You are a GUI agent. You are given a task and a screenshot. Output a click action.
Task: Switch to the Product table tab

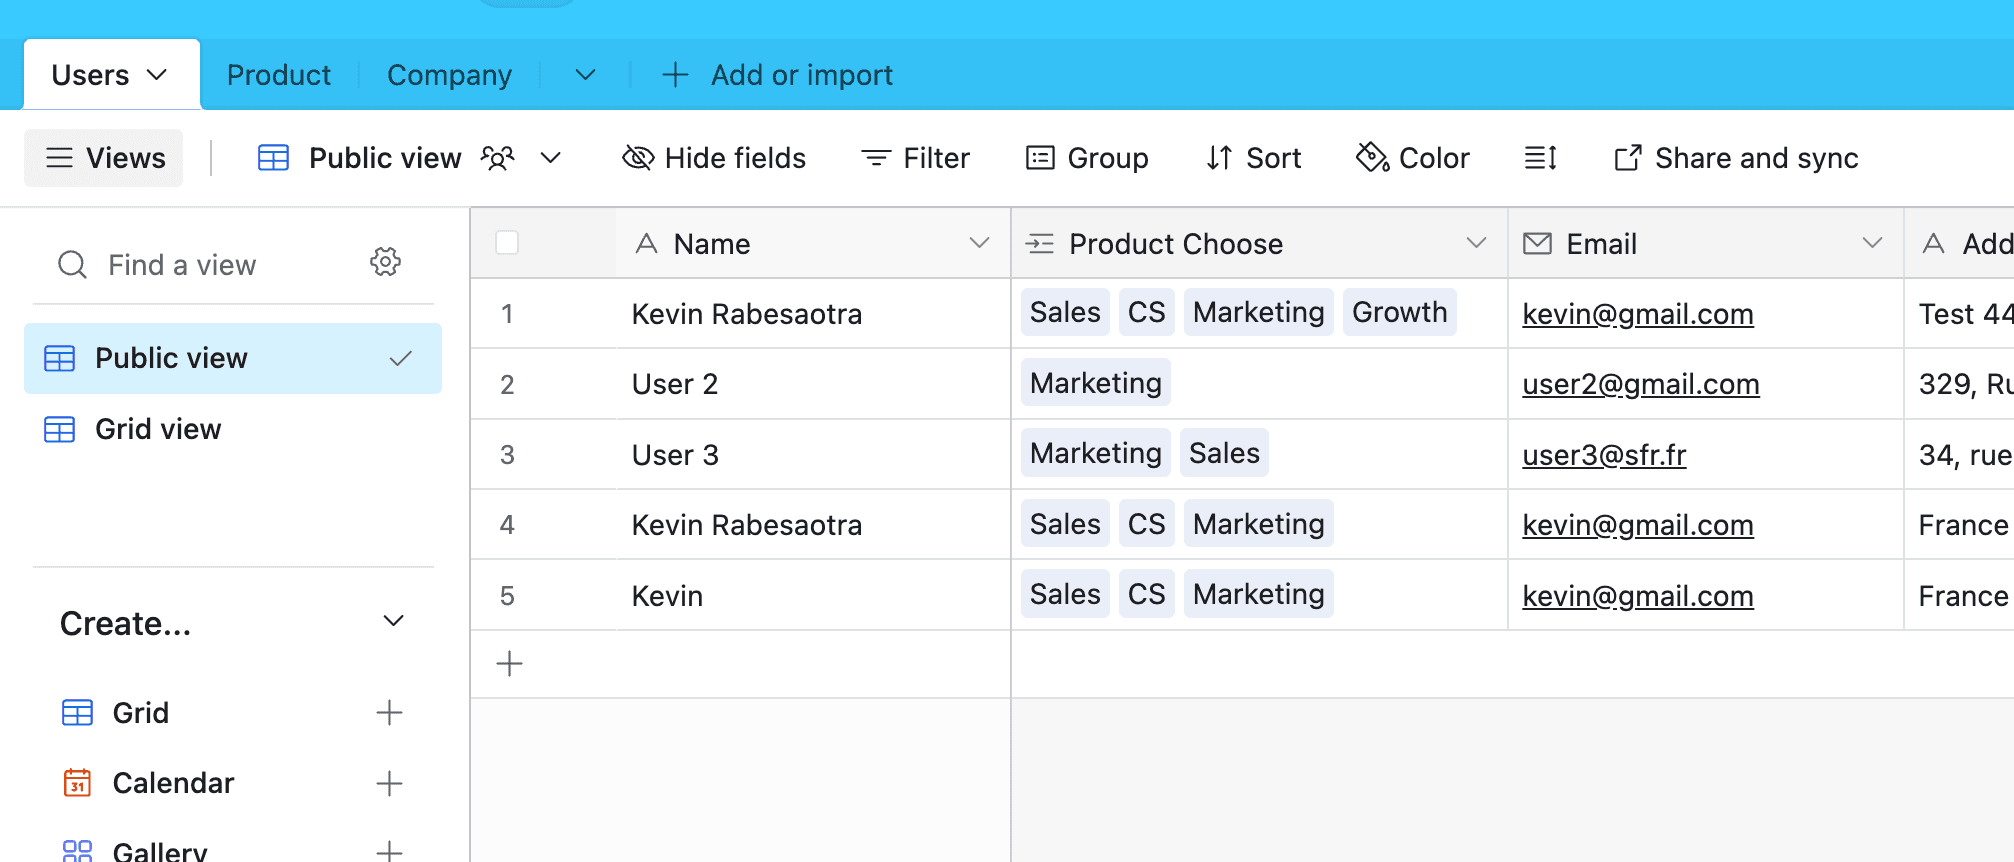pyautogui.click(x=279, y=75)
